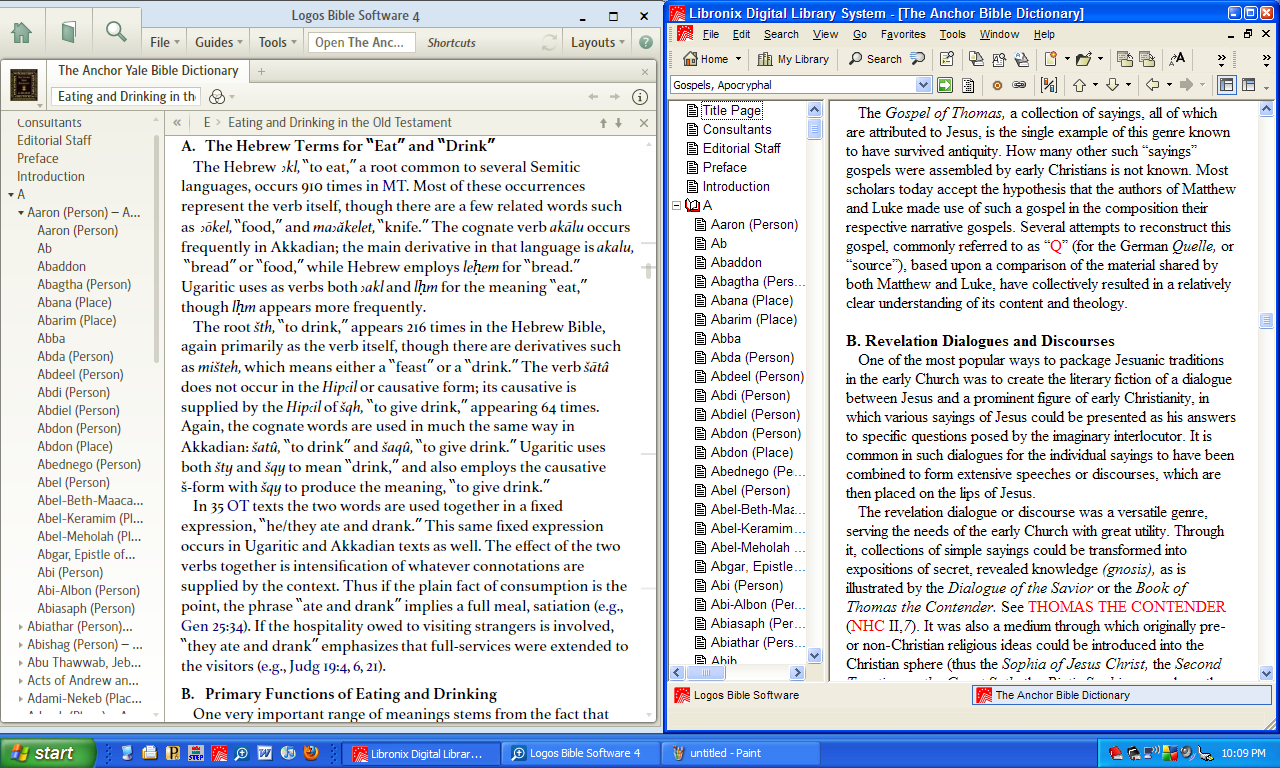Click the Libronix linked chain icon
Image resolution: width=1280 pixels, height=768 pixels.
click(x=1019, y=85)
